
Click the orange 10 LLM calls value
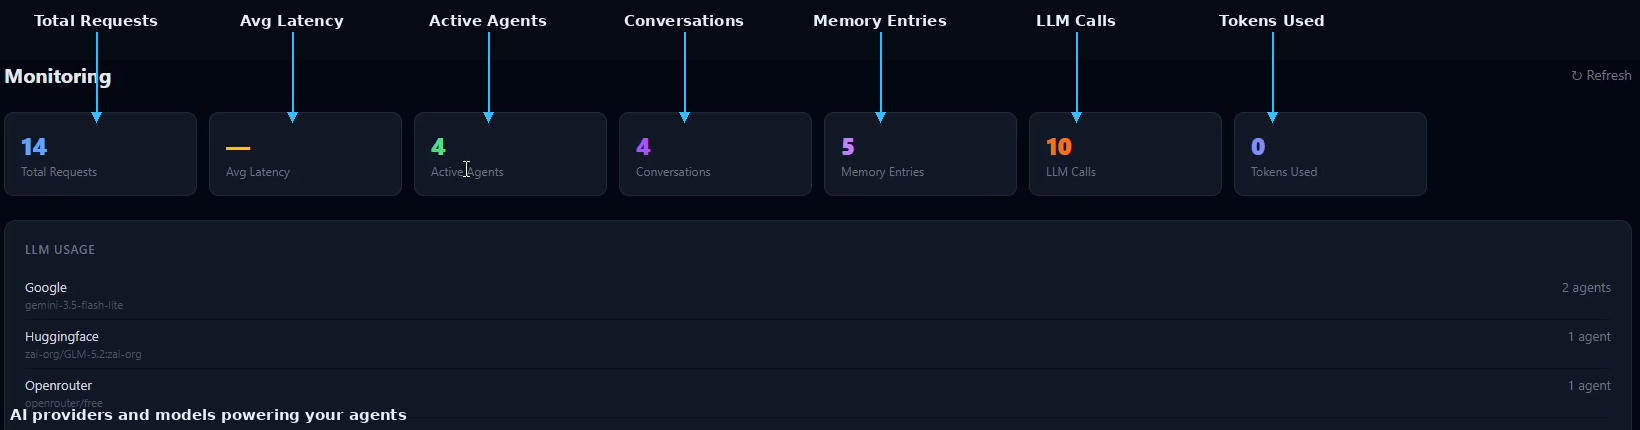coord(1059,147)
